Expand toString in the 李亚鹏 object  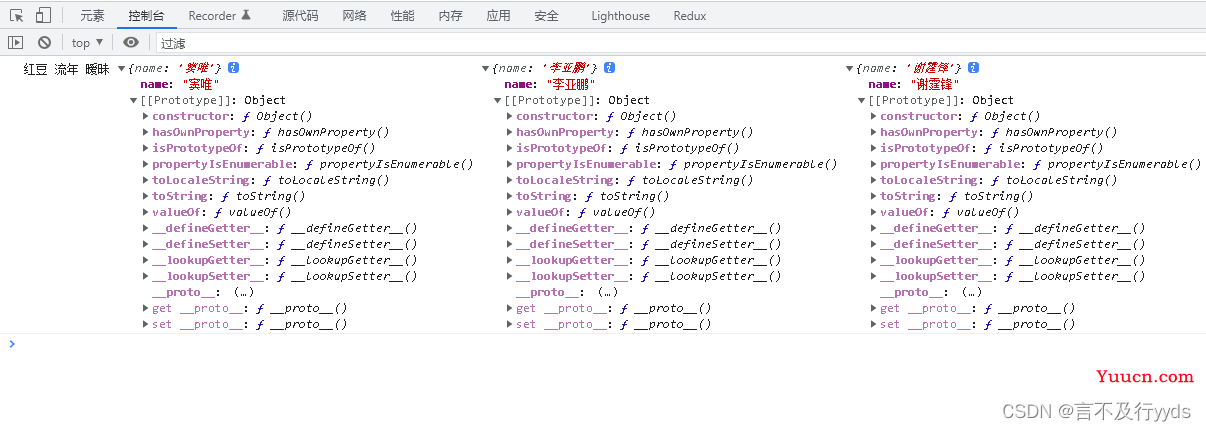tap(510, 196)
